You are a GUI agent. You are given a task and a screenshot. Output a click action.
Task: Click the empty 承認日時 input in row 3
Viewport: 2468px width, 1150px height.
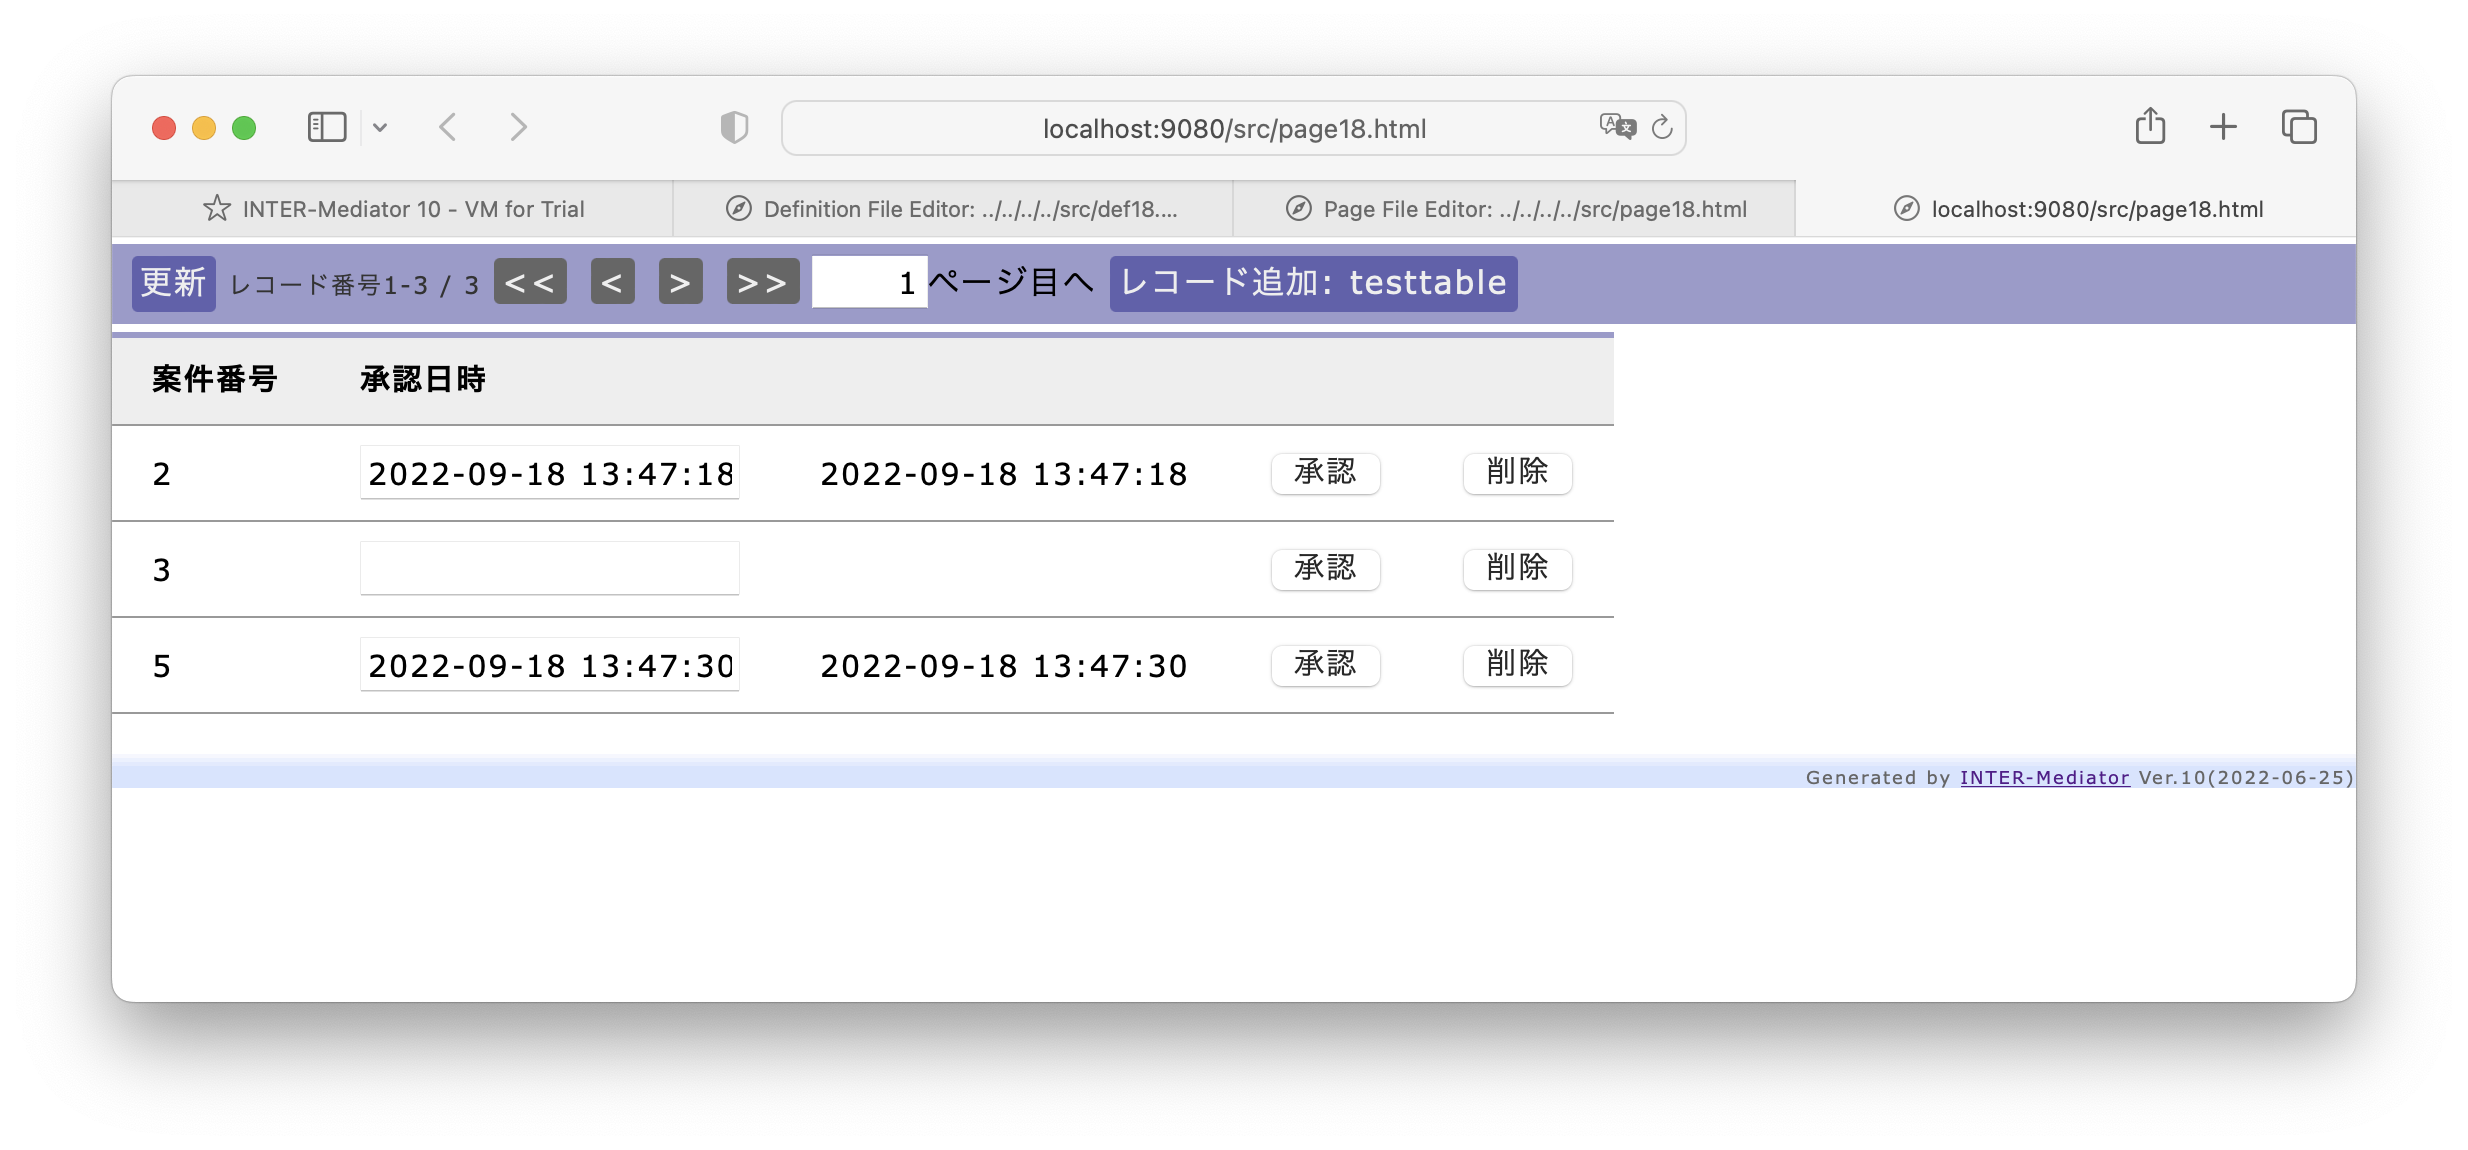549,568
